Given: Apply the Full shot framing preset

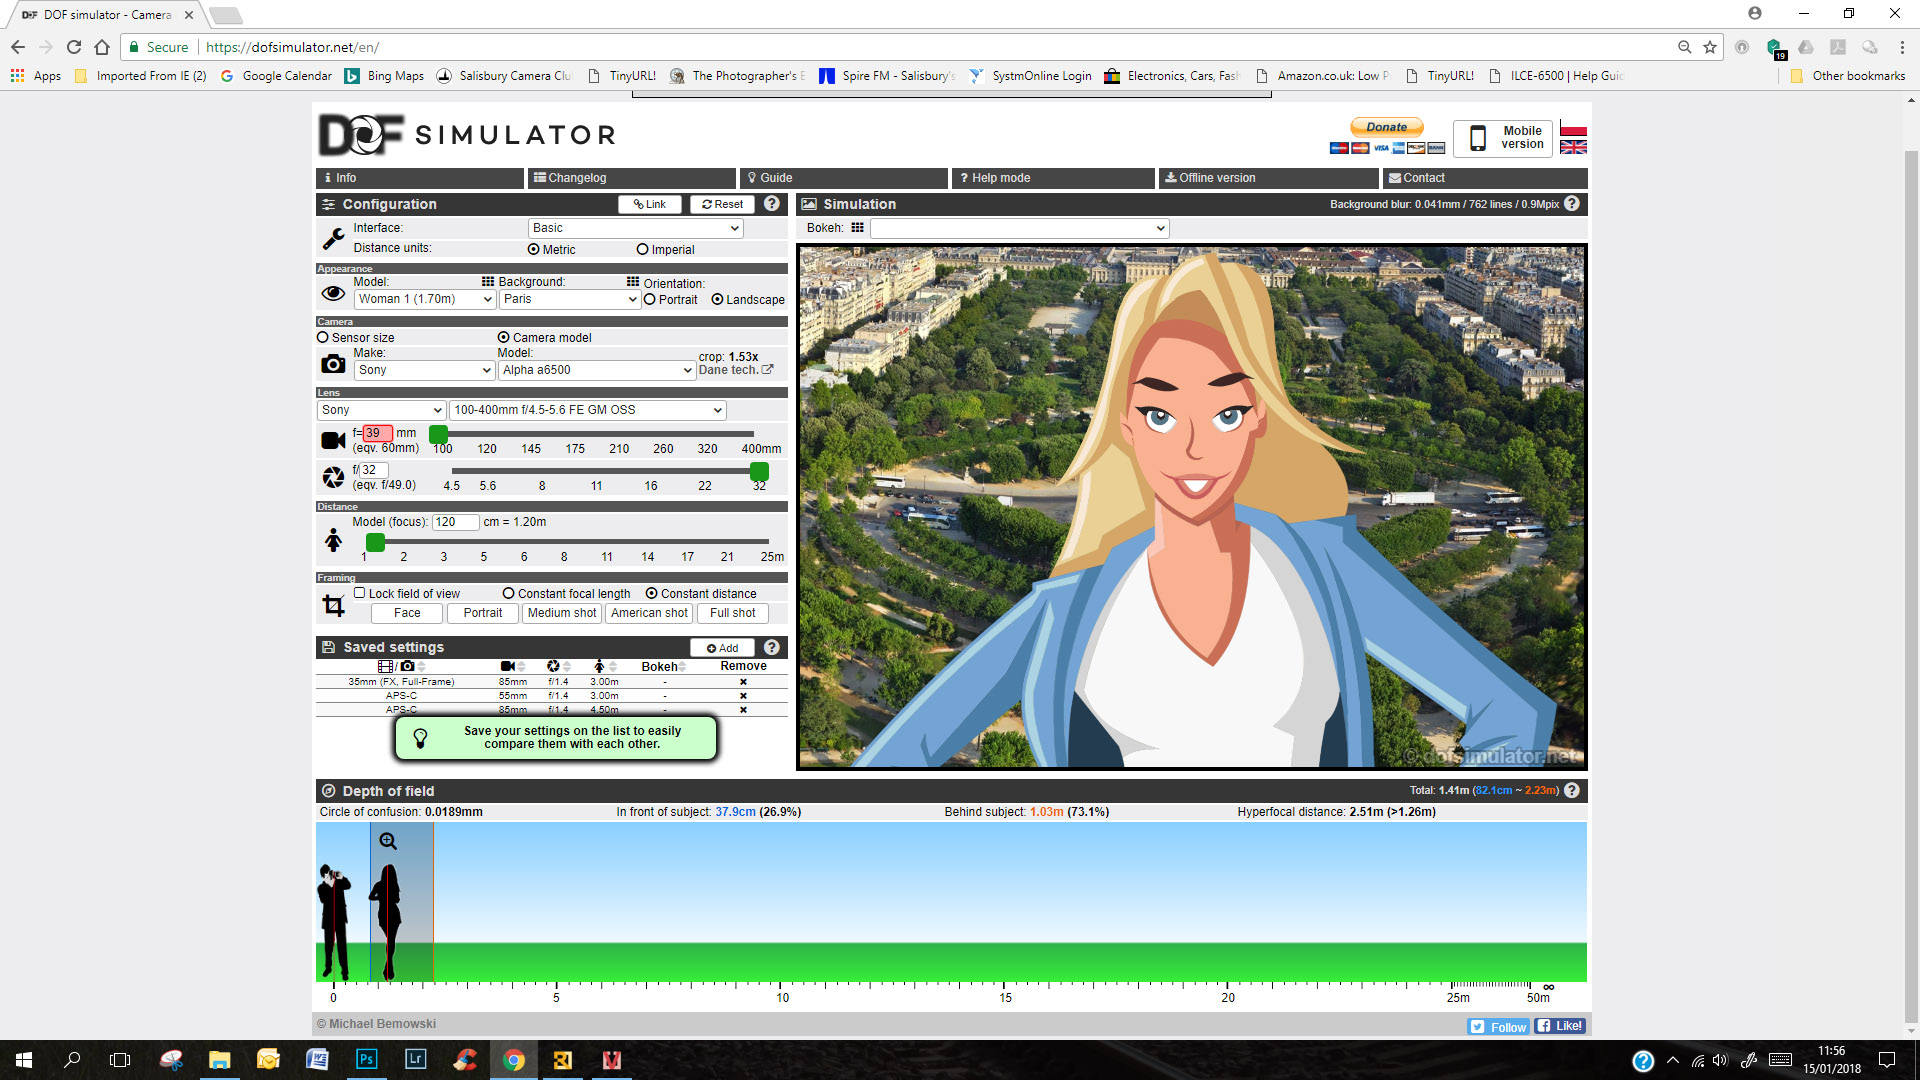Looking at the screenshot, I should coord(733,613).
